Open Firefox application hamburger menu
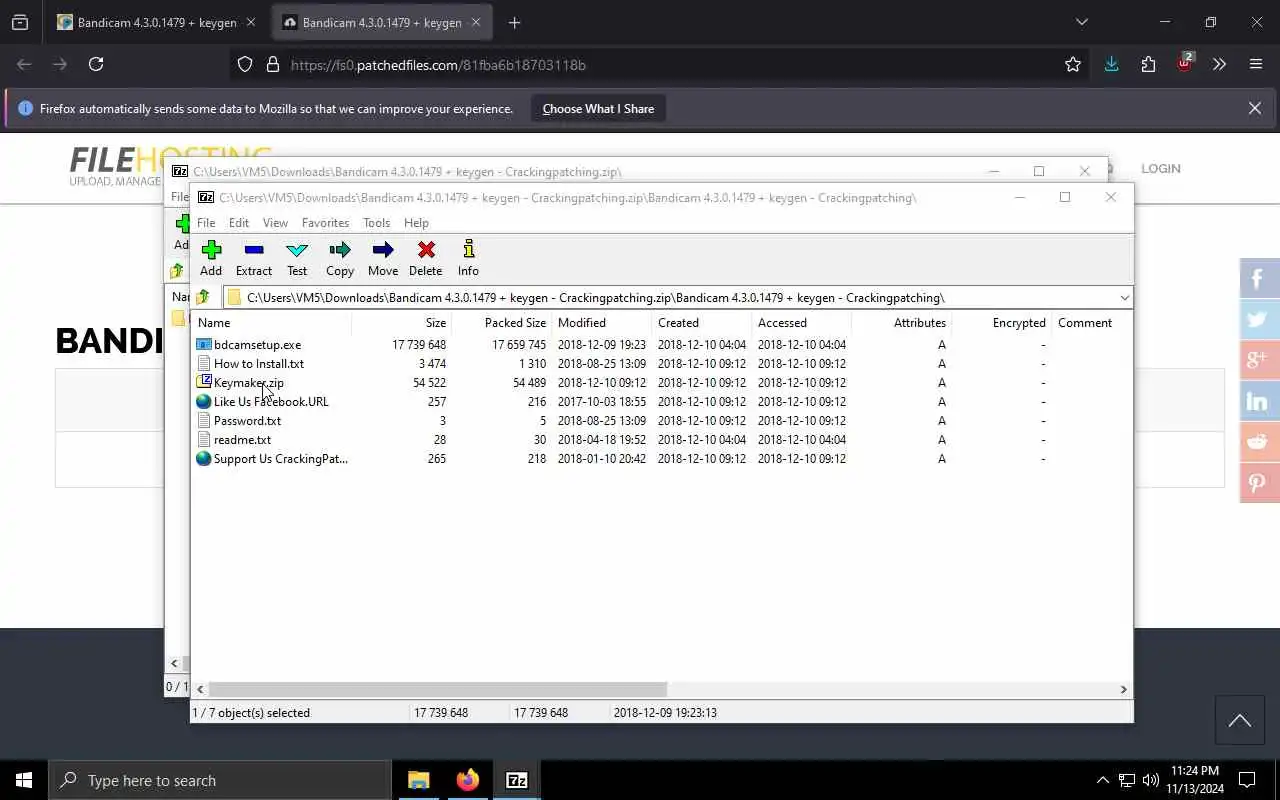Image resolution: width=1280 pixels, height=800 pixels. 1256,64
